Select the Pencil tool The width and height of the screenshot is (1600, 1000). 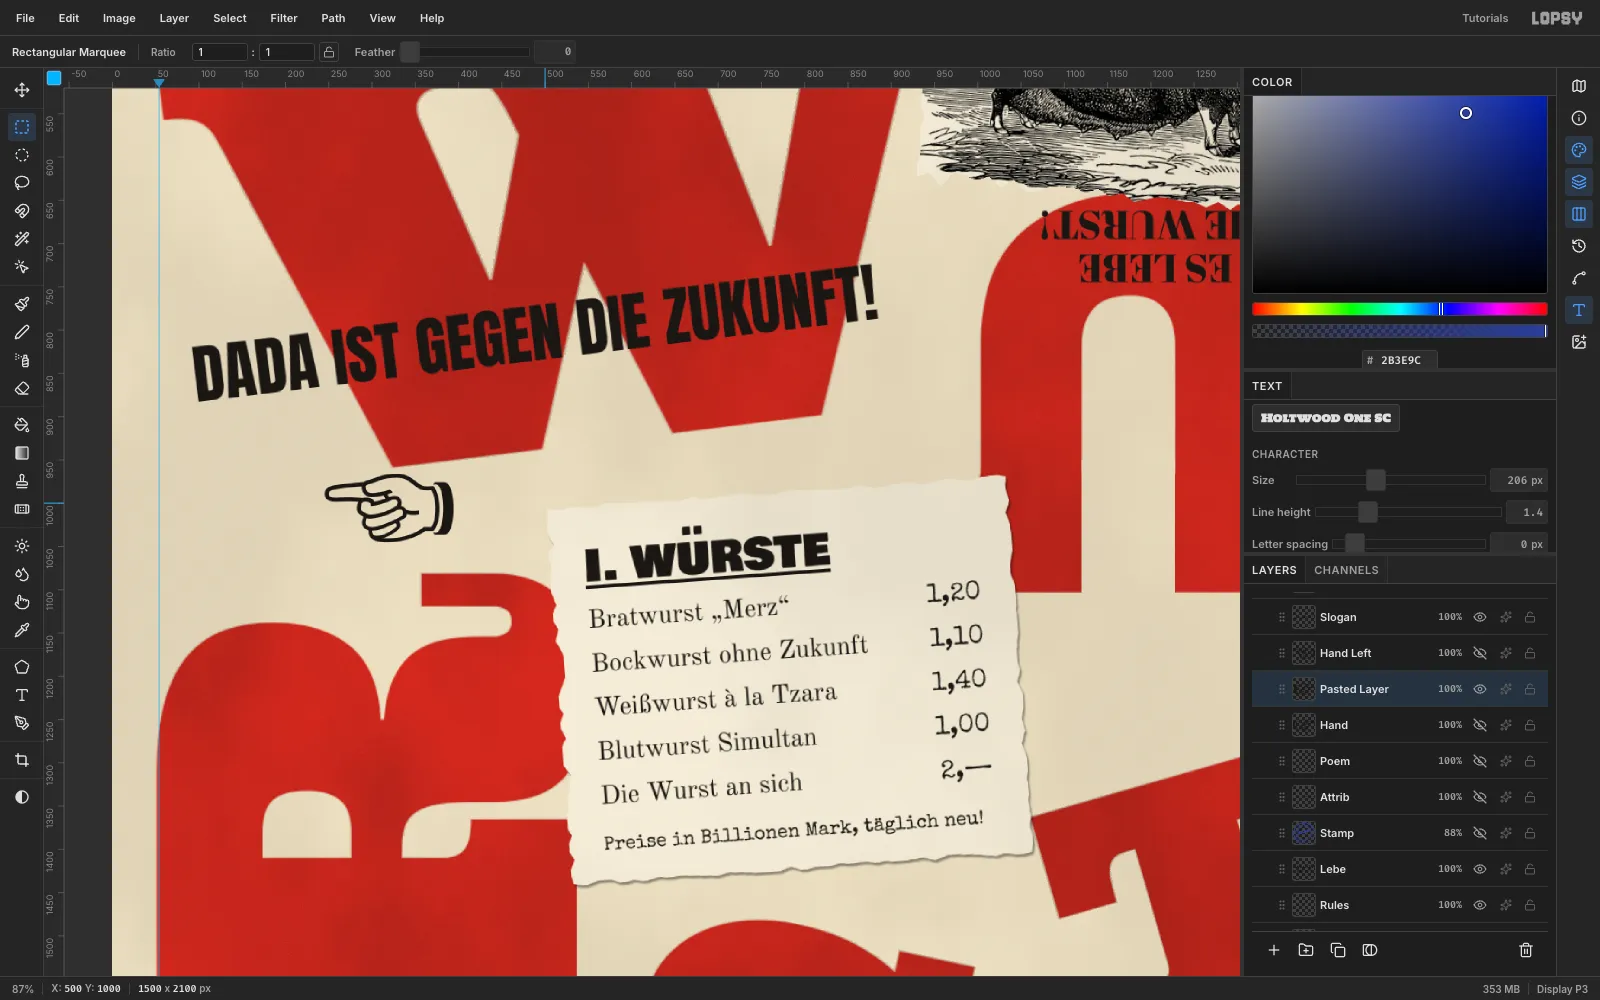pyautogui.click(x=22, y=332)
